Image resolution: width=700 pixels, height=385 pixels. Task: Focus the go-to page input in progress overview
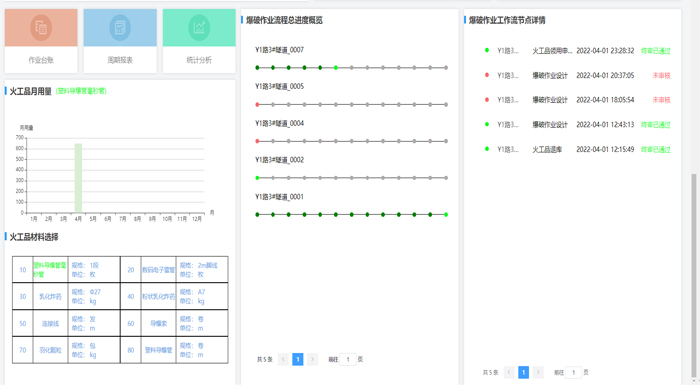pos(348,360)
